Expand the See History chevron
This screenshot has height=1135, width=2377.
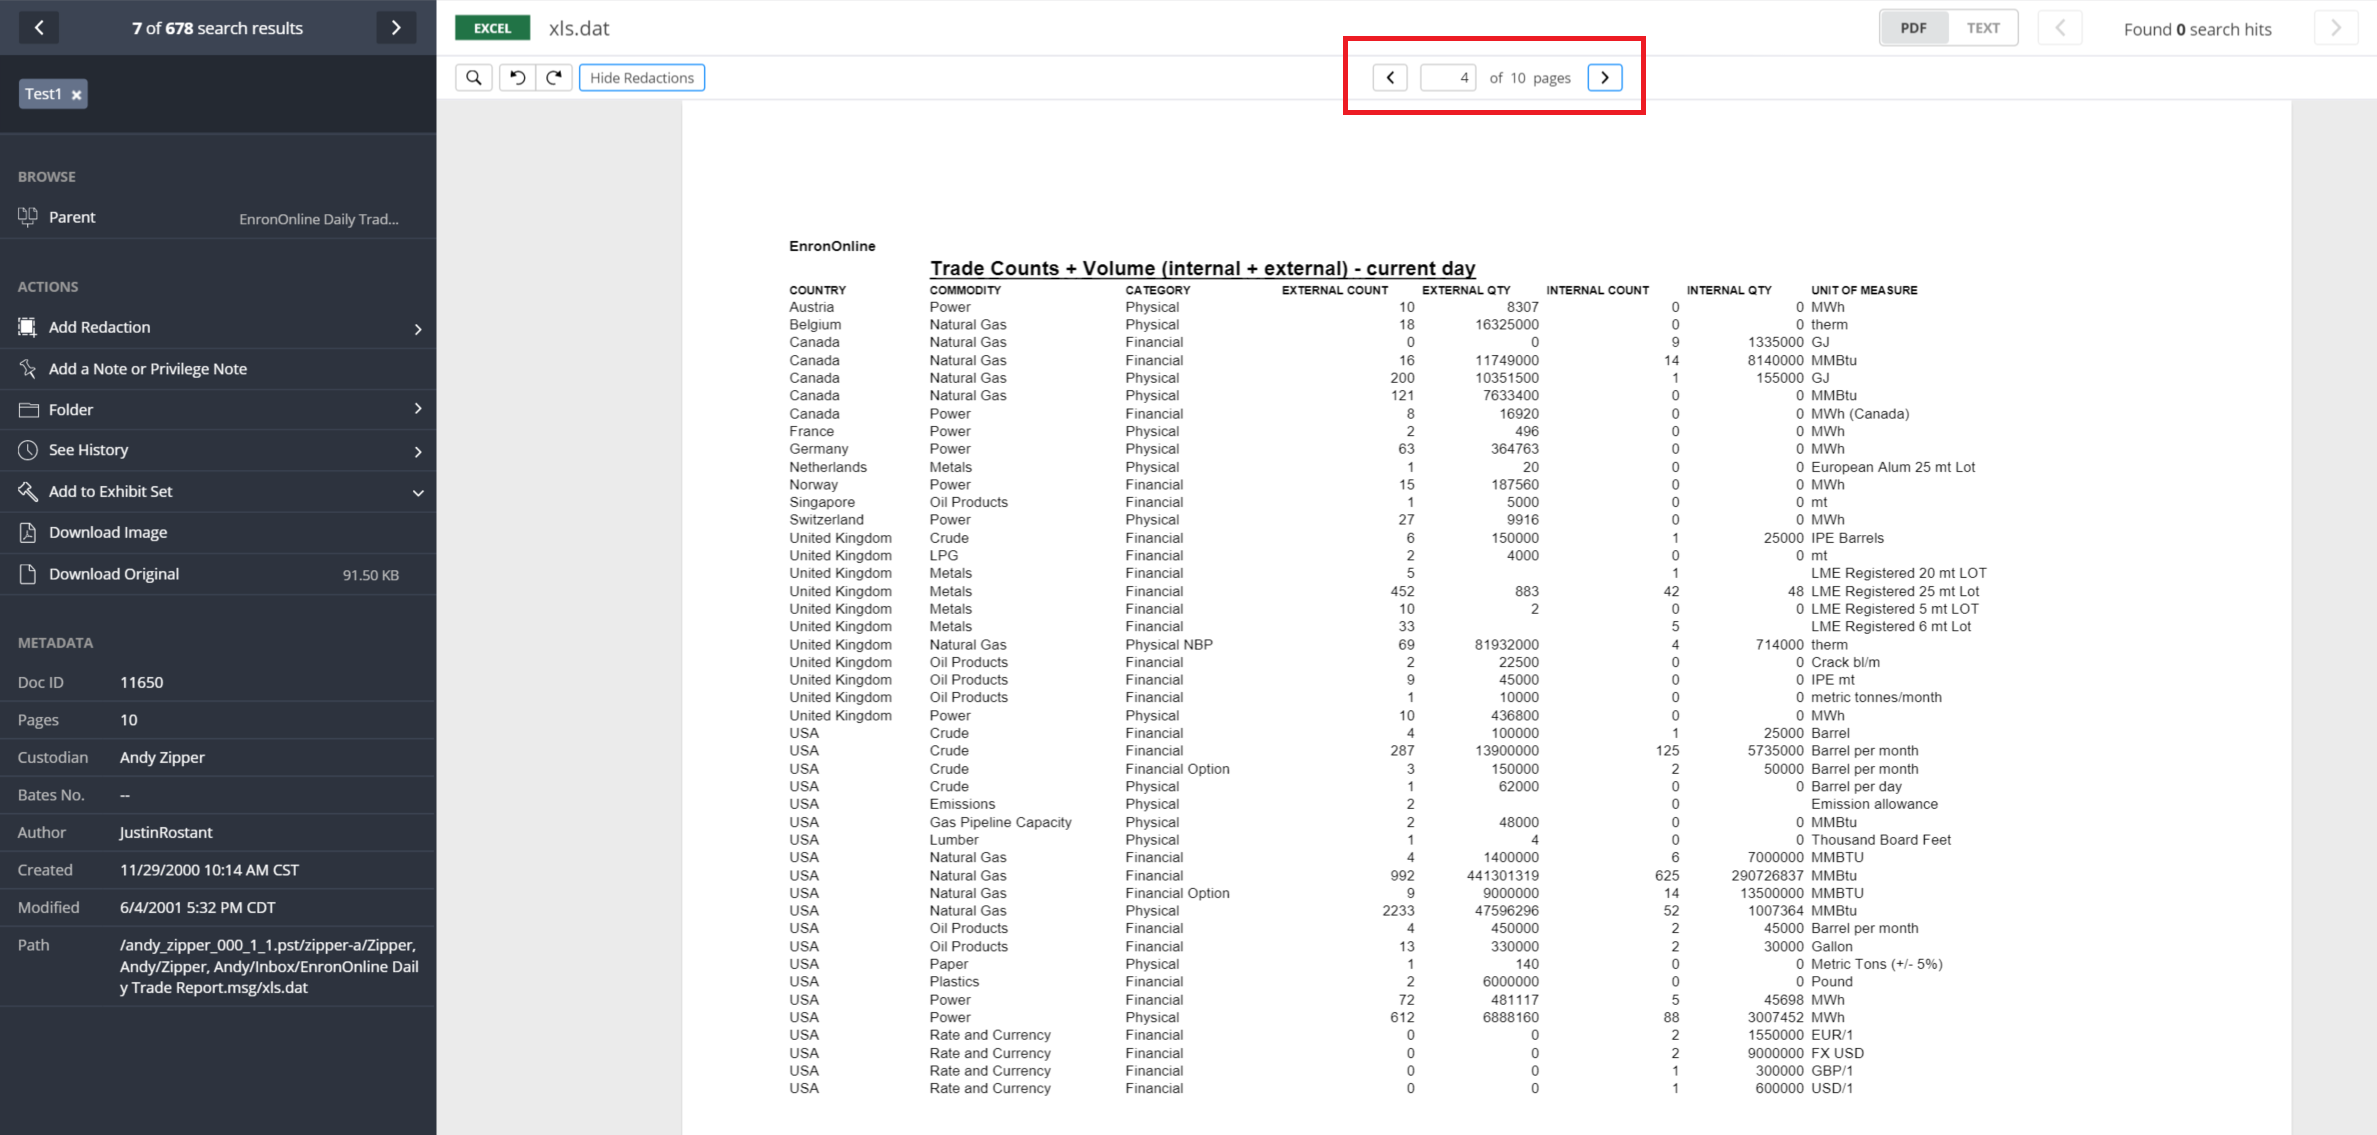tap(418, 451)
